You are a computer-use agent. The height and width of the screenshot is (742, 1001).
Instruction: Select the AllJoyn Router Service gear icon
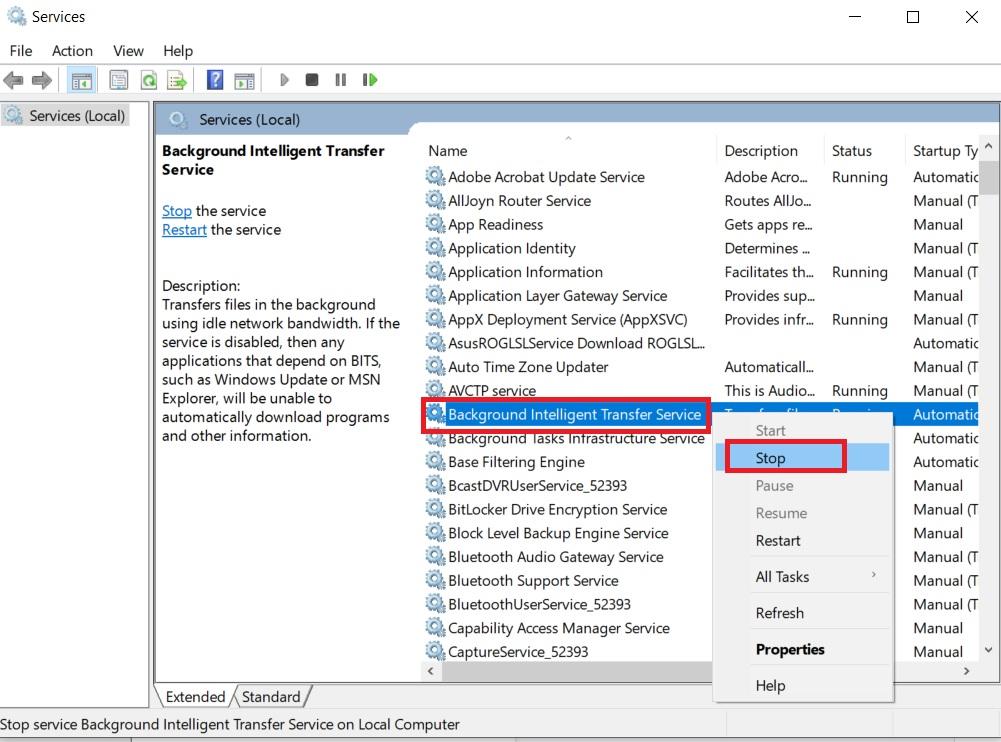coord(435,200)
